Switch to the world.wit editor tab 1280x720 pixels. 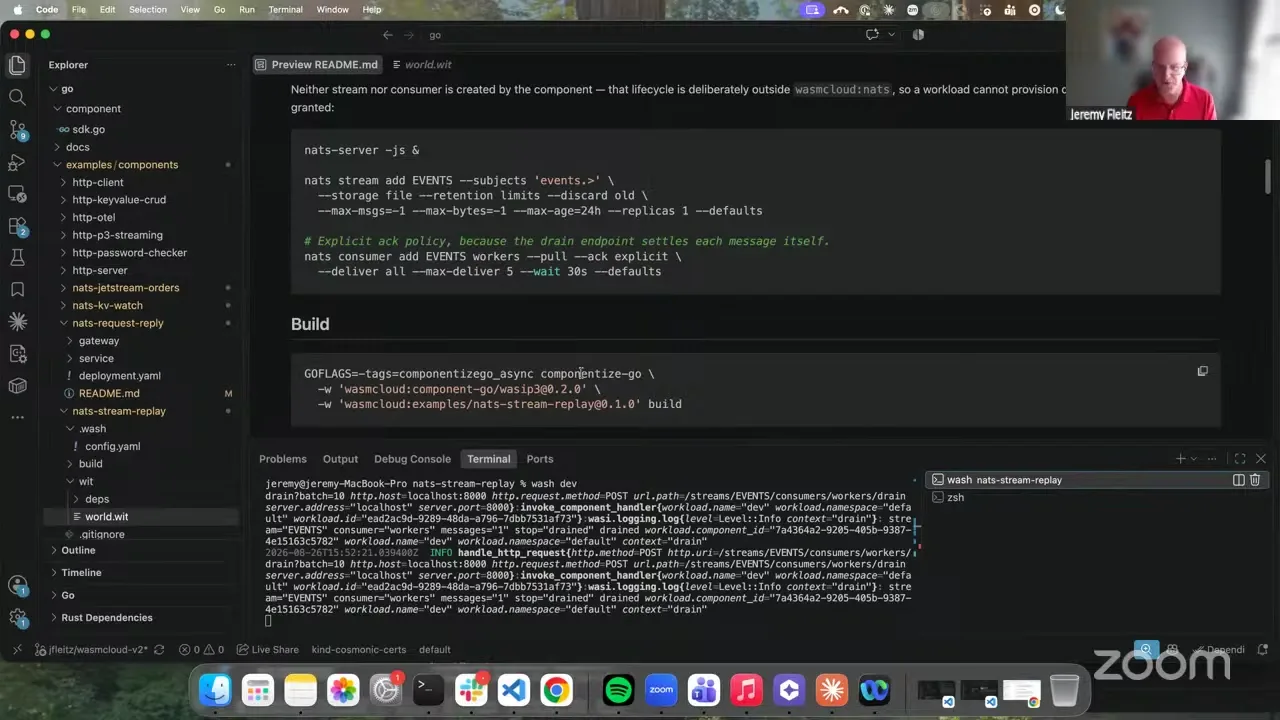(428, 65)
